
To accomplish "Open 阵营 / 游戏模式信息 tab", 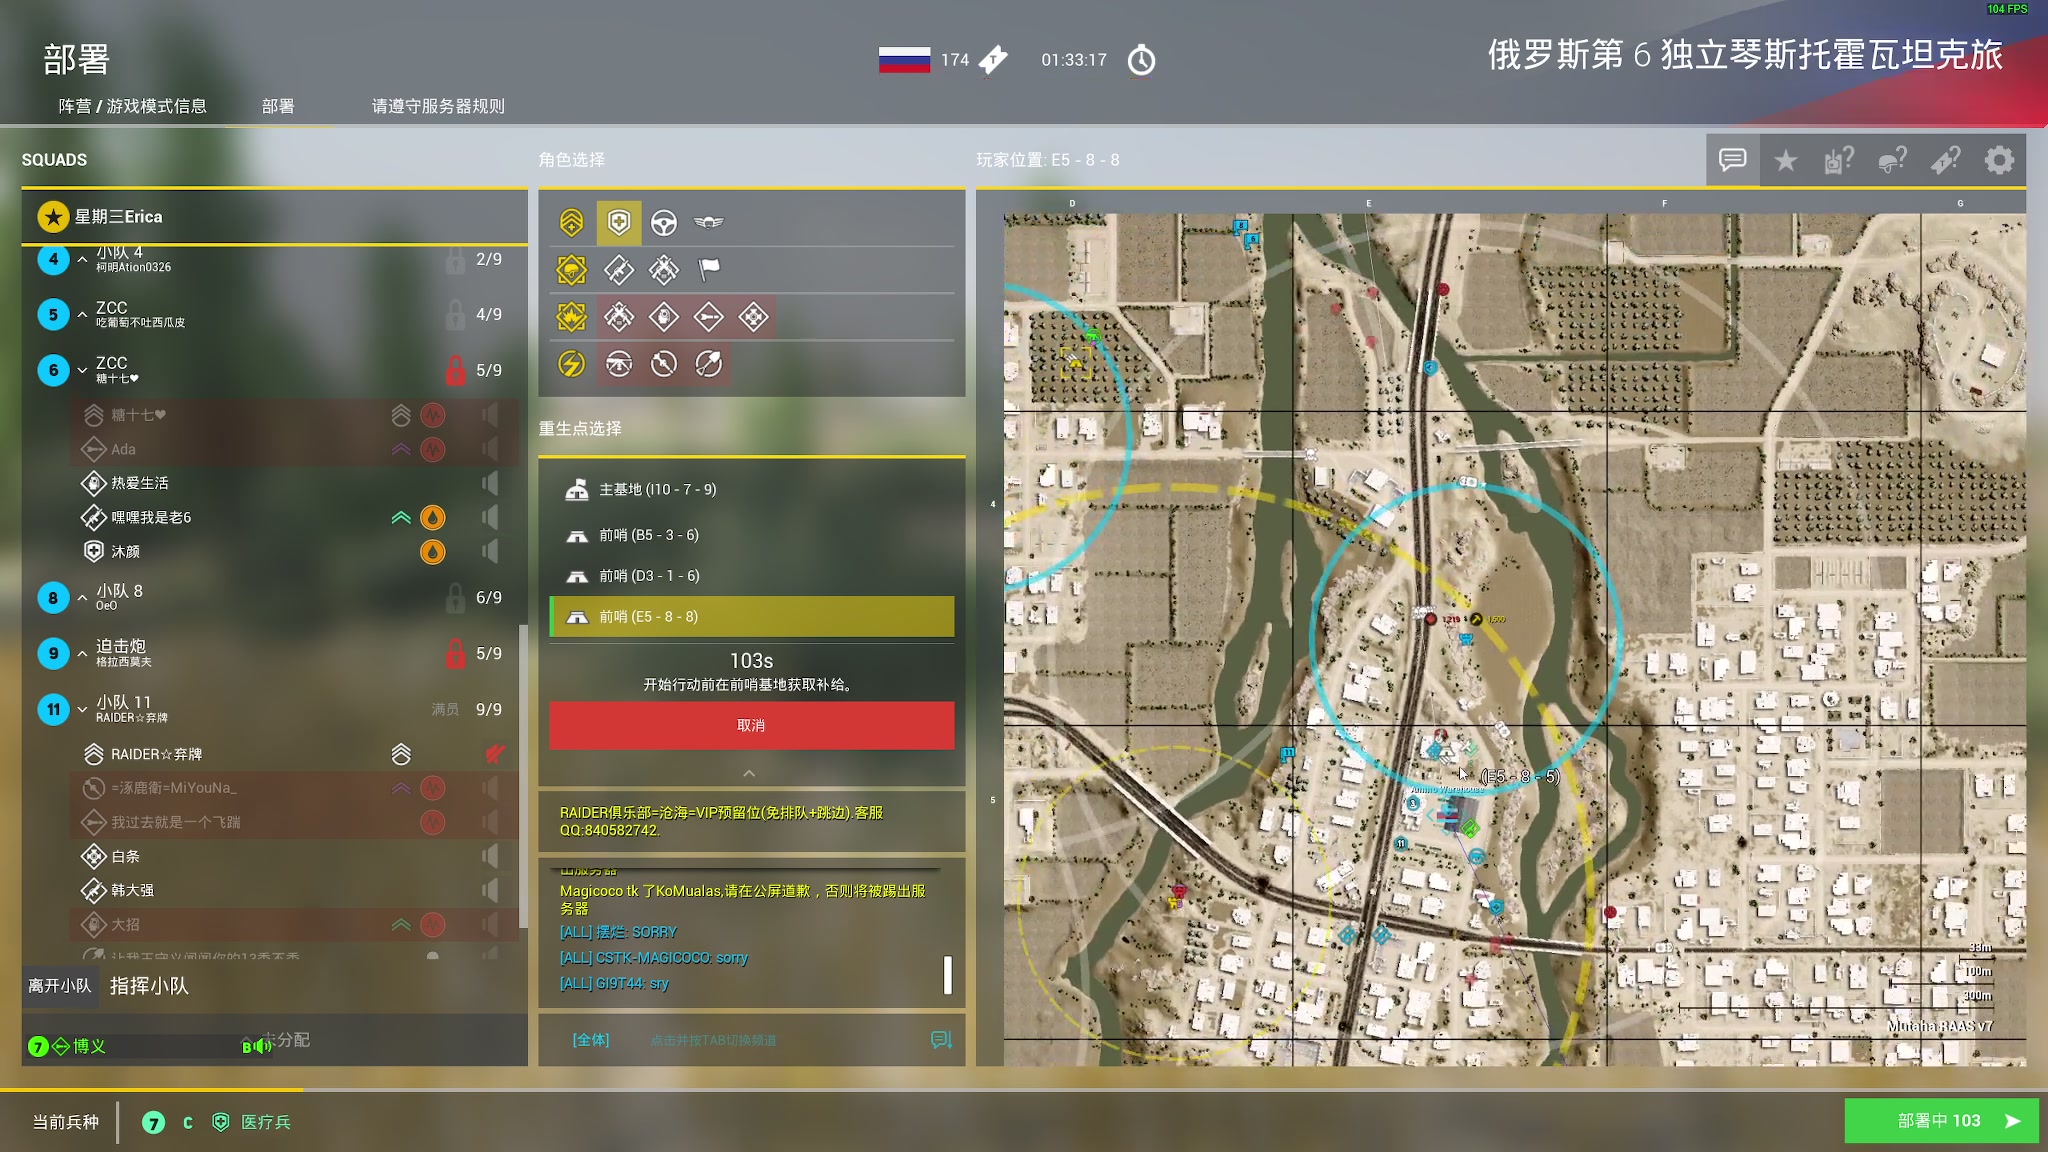I will click(x=132, y=106).
